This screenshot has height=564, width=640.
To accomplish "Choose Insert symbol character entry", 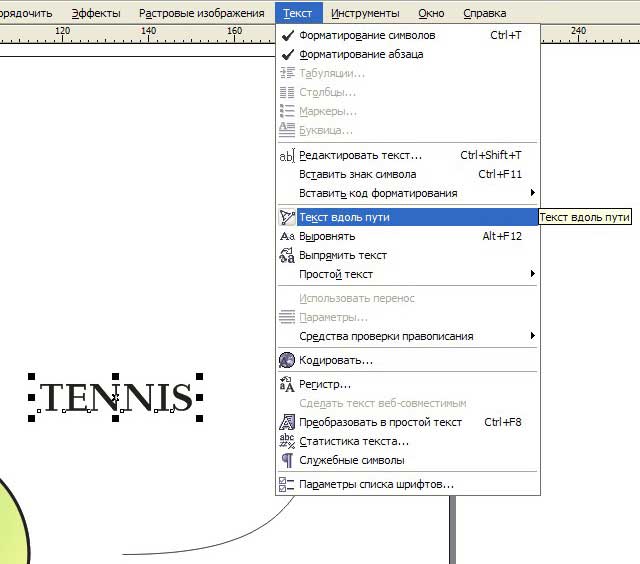I will point(357,174).
